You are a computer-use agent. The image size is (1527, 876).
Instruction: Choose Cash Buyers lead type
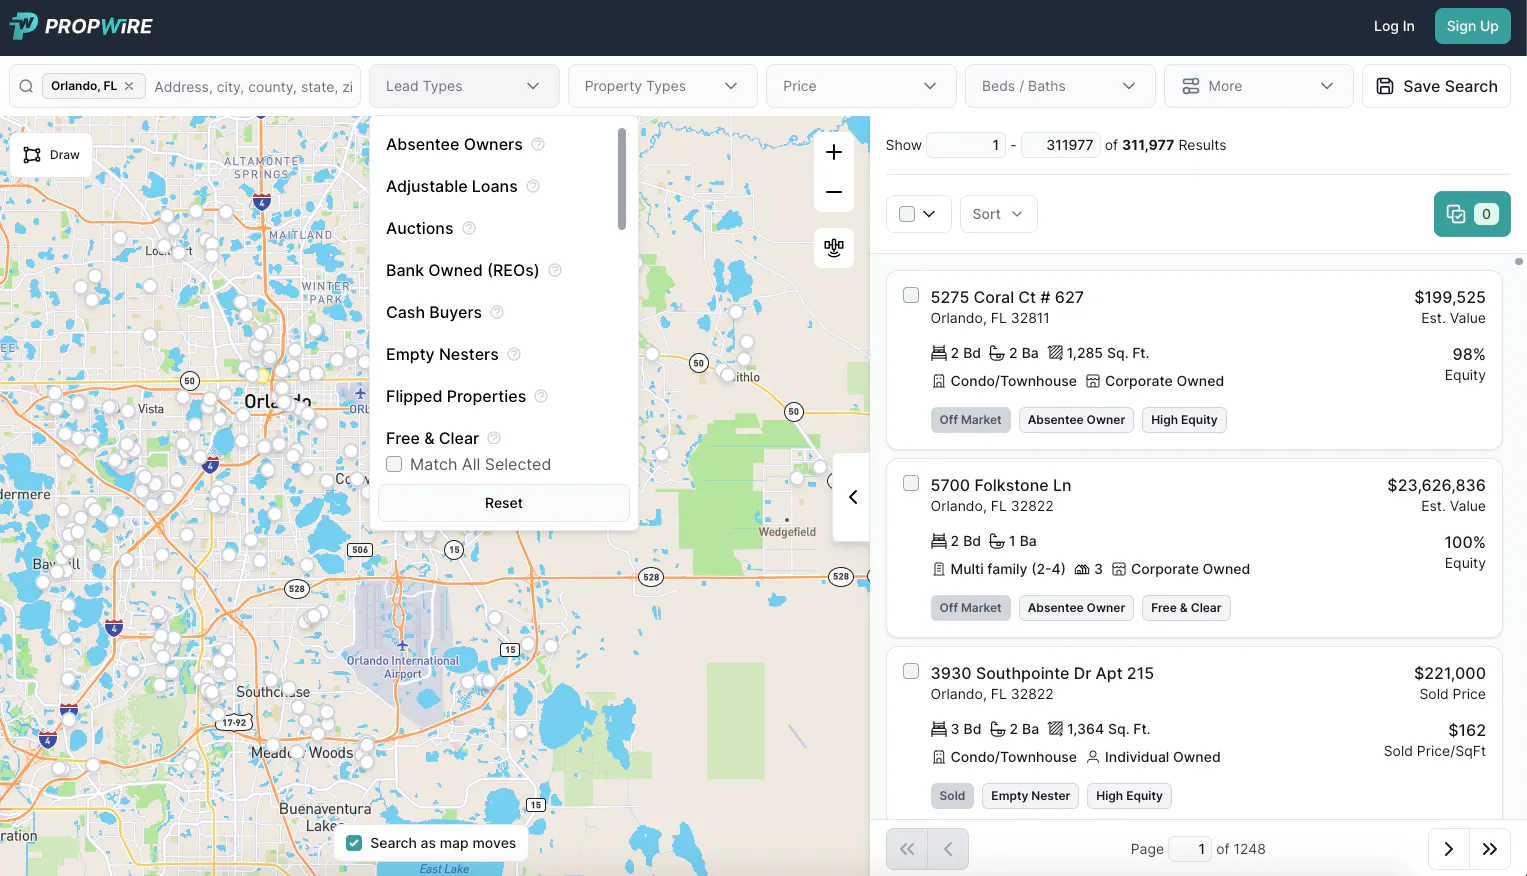click(x=434, y=313)
